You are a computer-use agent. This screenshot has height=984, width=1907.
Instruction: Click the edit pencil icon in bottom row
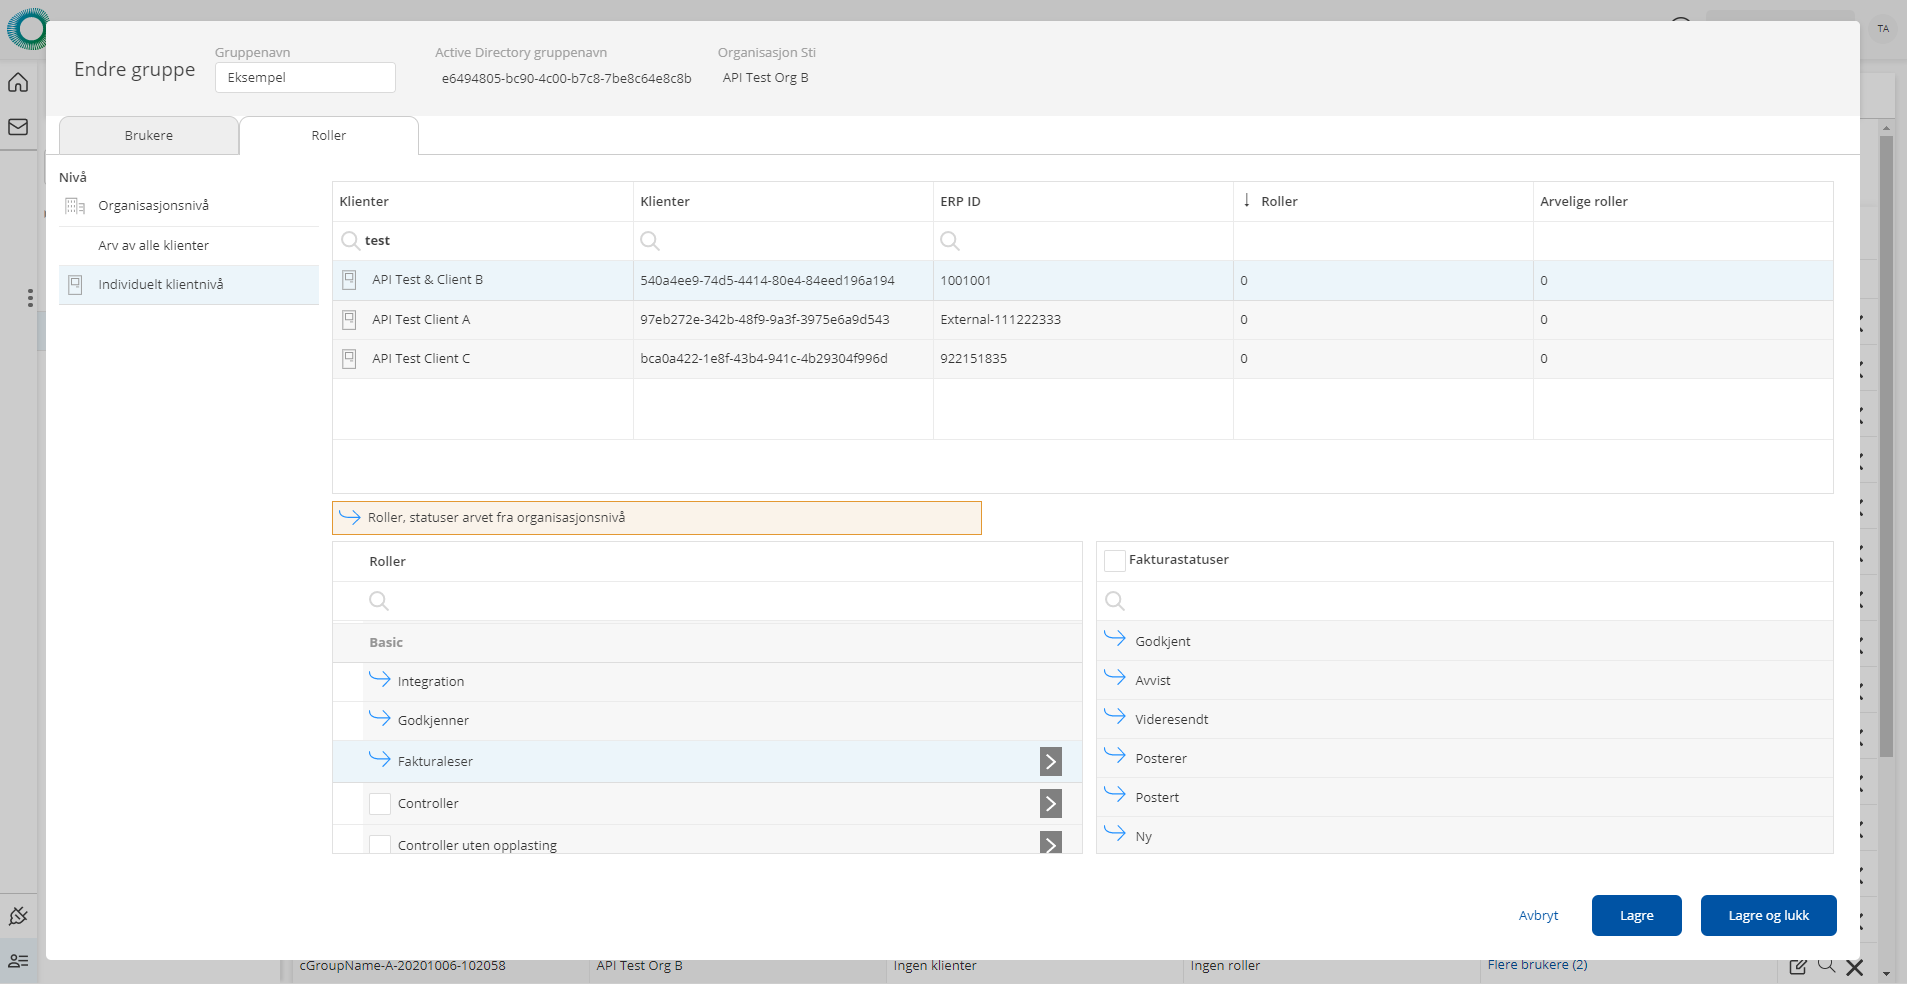[x=1797, y=966]
